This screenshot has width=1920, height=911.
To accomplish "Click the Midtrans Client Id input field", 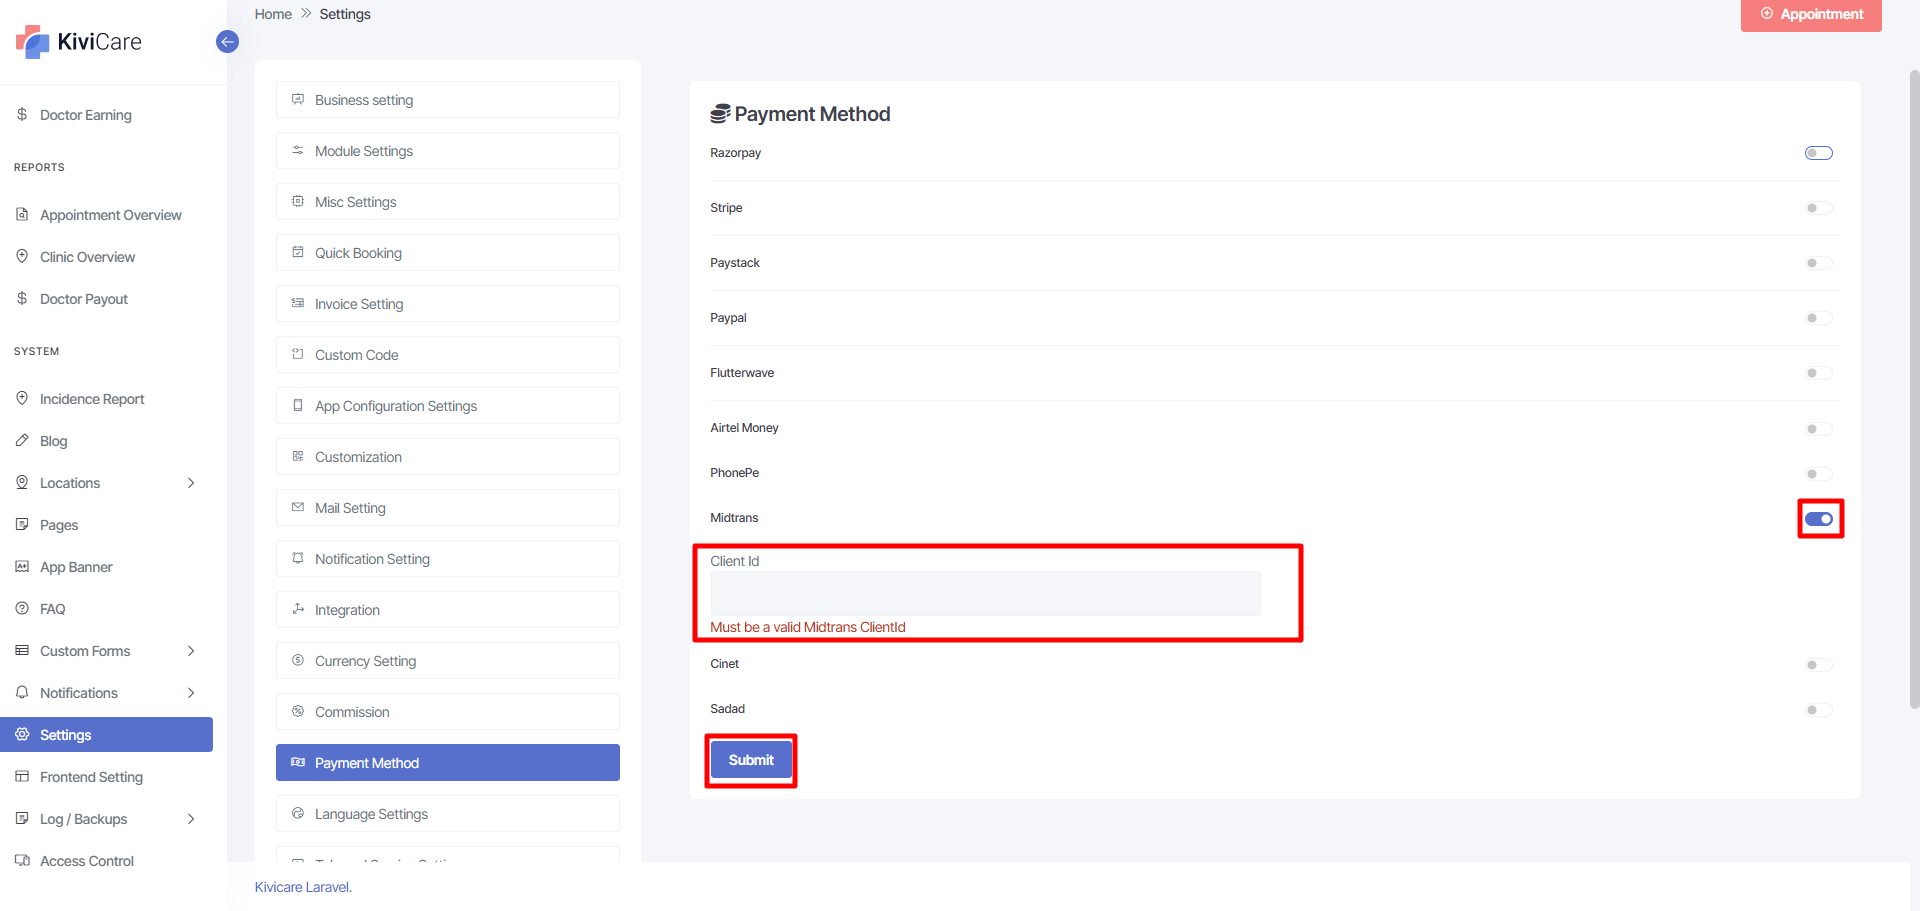I will tap(985, 594).
